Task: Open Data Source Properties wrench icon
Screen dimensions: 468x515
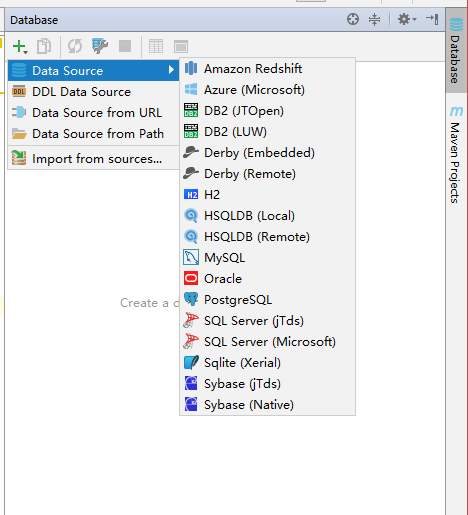Action: click(100, 46)
